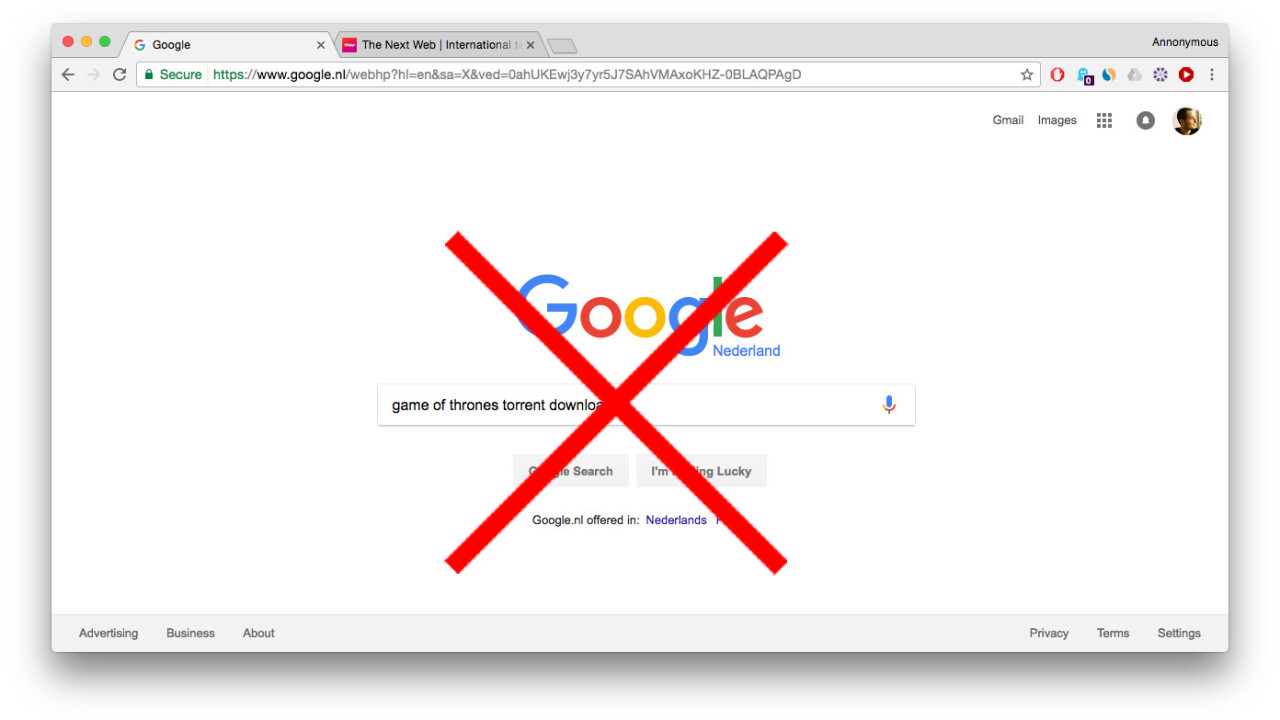Click the Nederlands language link
The height and width of the screenshot is (720, 1280).
(676, 520)
